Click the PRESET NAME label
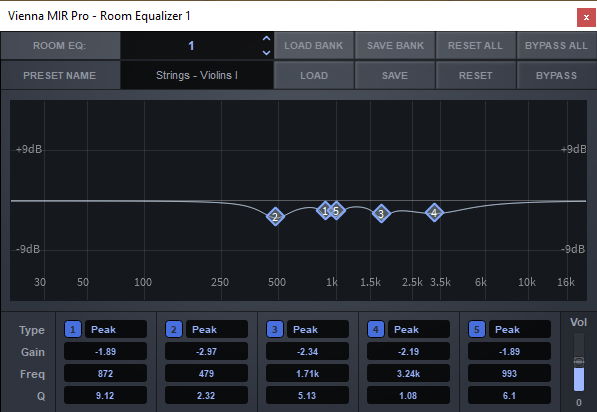This screenshot has width=597, height=412. coord(60,75)
